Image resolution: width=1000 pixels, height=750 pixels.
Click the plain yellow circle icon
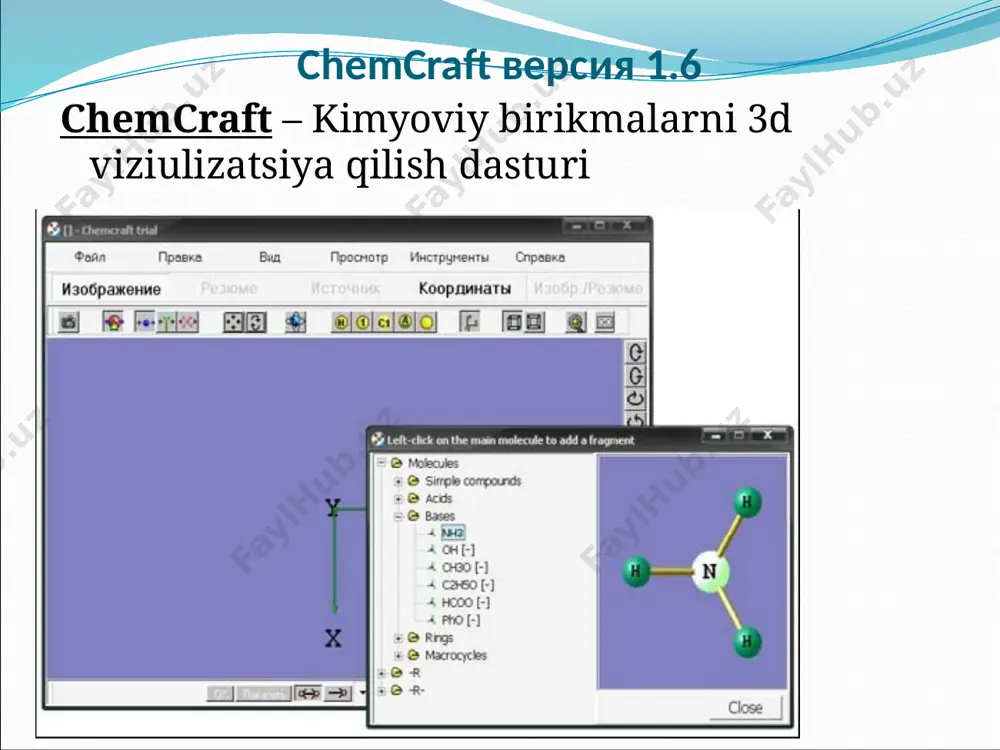[x=427, y=323]
